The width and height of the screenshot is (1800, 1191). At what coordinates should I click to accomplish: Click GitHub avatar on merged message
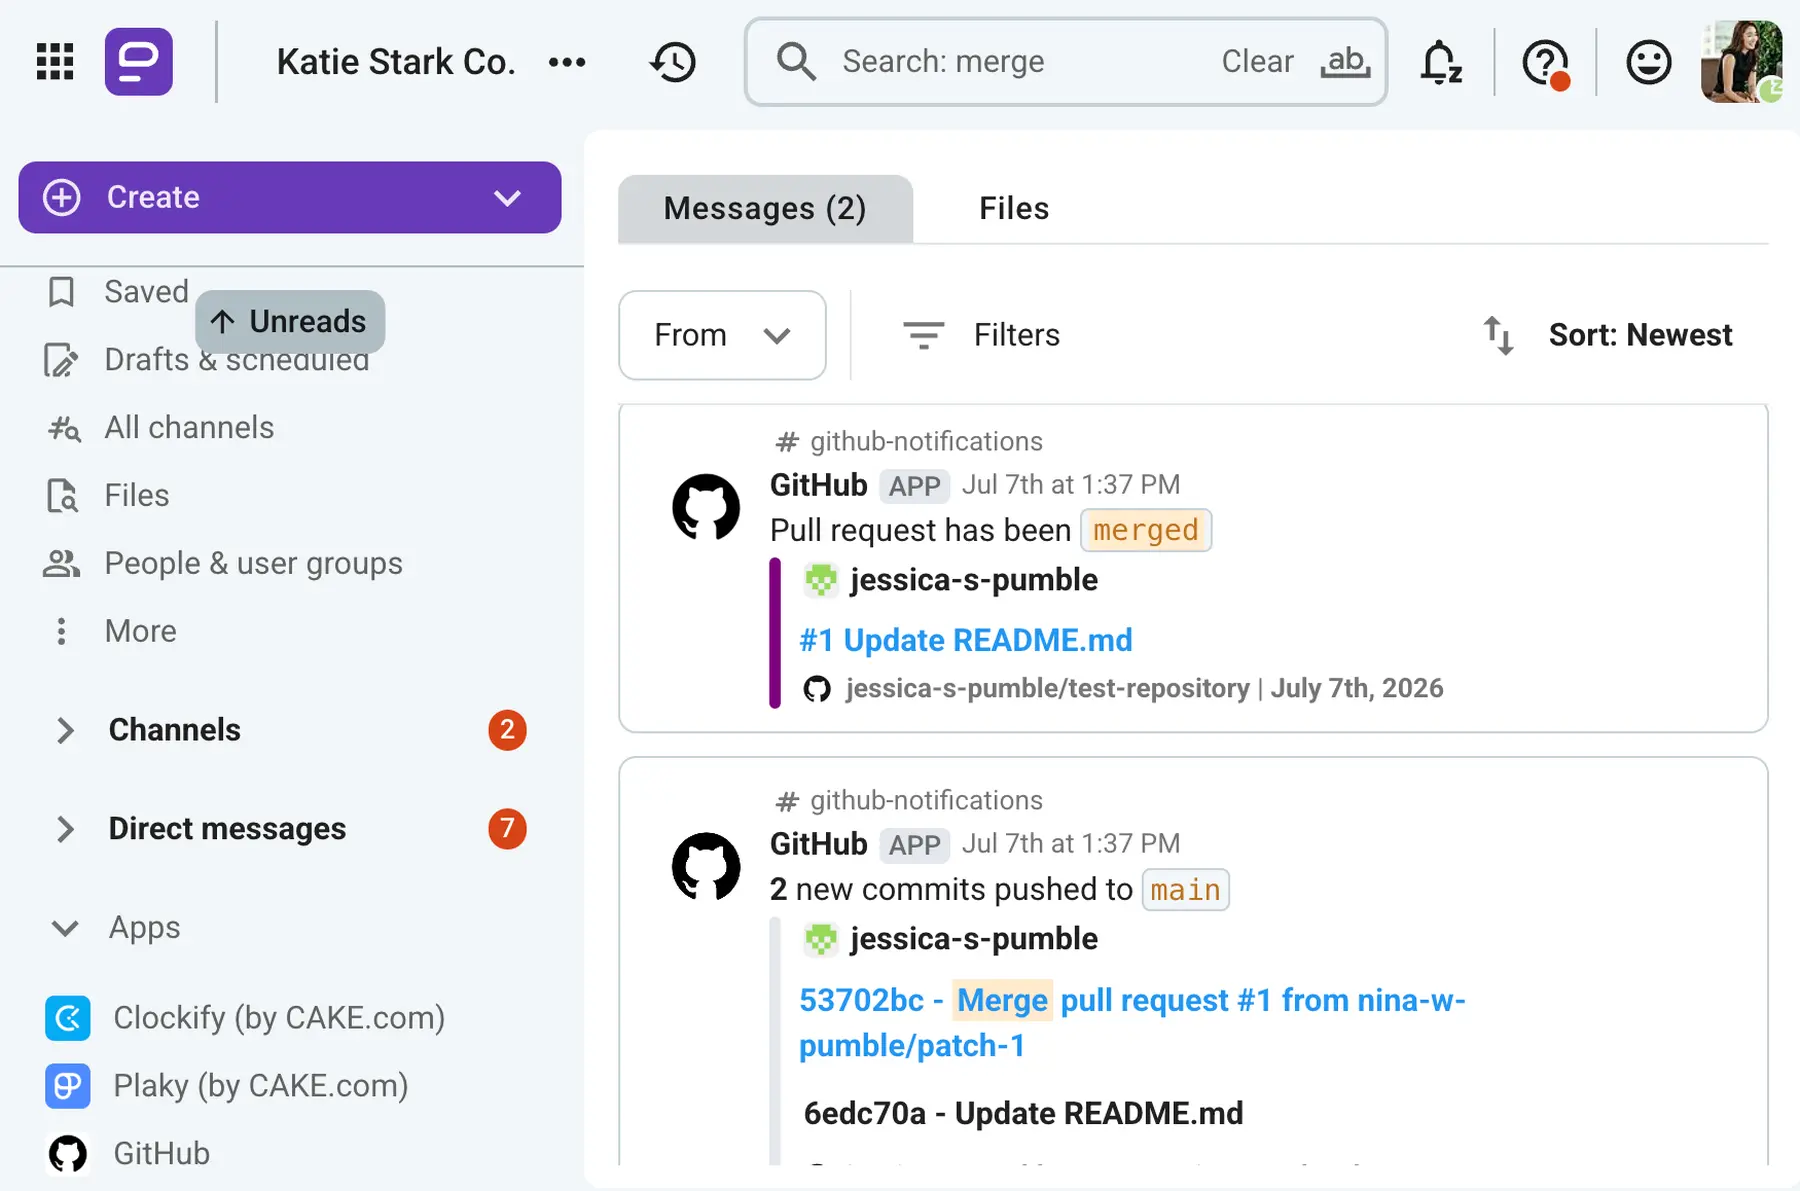tap(706, 507)
